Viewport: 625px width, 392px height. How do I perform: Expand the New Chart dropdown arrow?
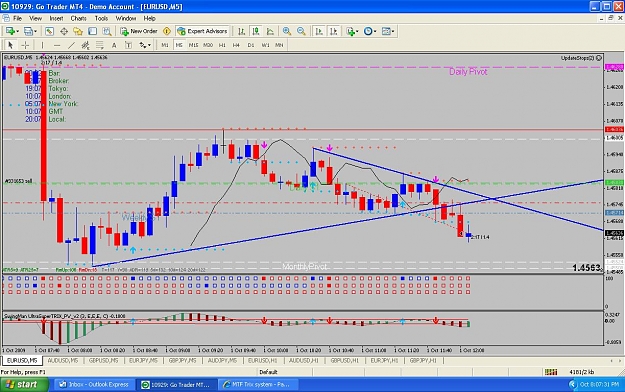tap(17, 31)
